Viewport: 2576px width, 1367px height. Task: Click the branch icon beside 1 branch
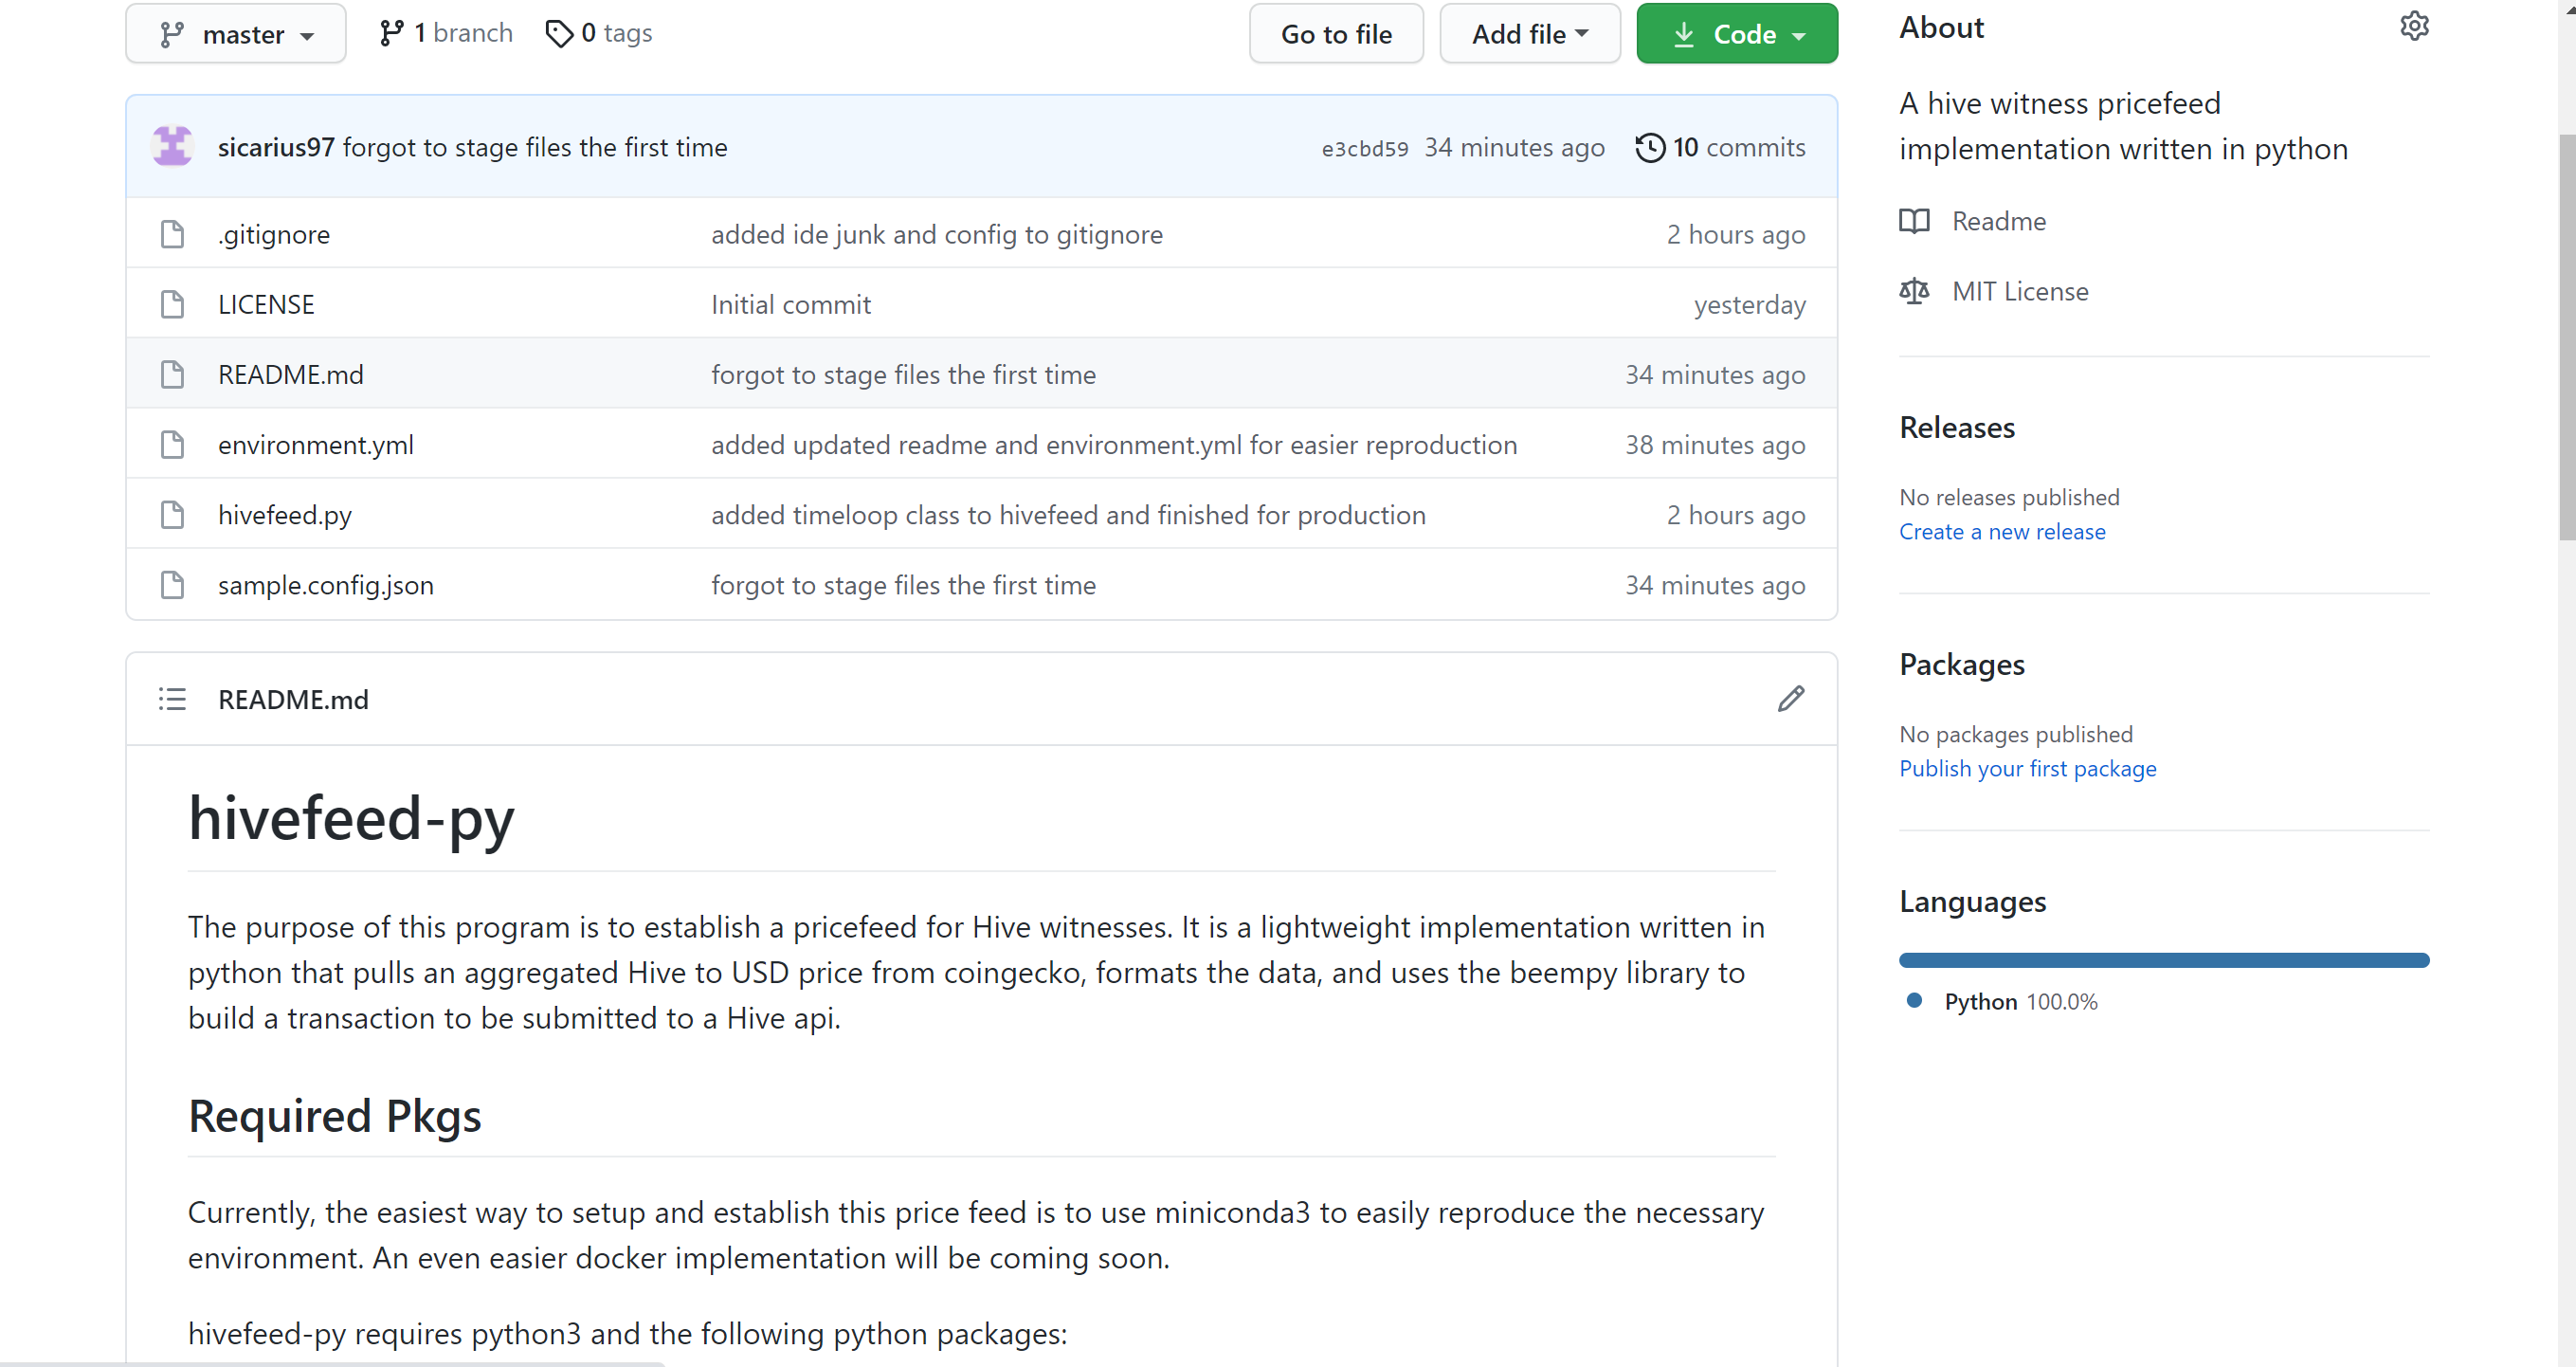click(391, 34)
